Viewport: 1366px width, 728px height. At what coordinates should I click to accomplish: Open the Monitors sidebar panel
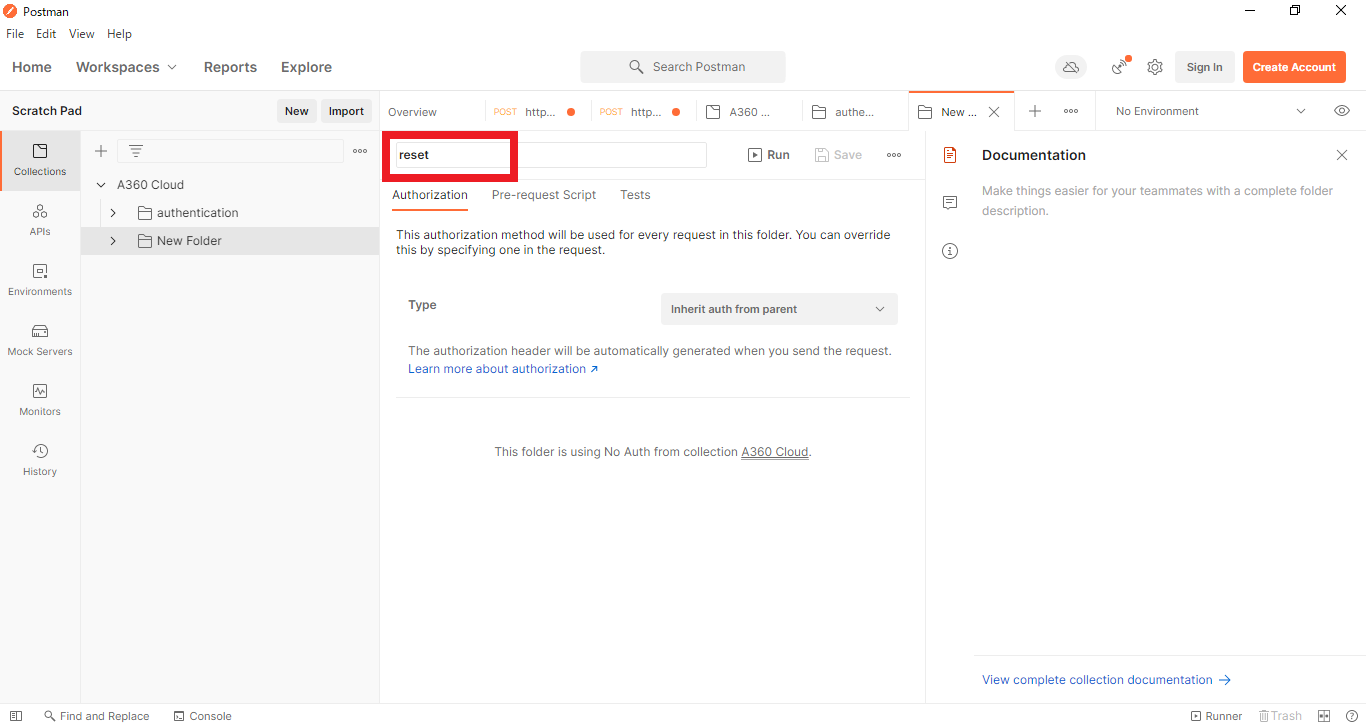pos(40,400)
